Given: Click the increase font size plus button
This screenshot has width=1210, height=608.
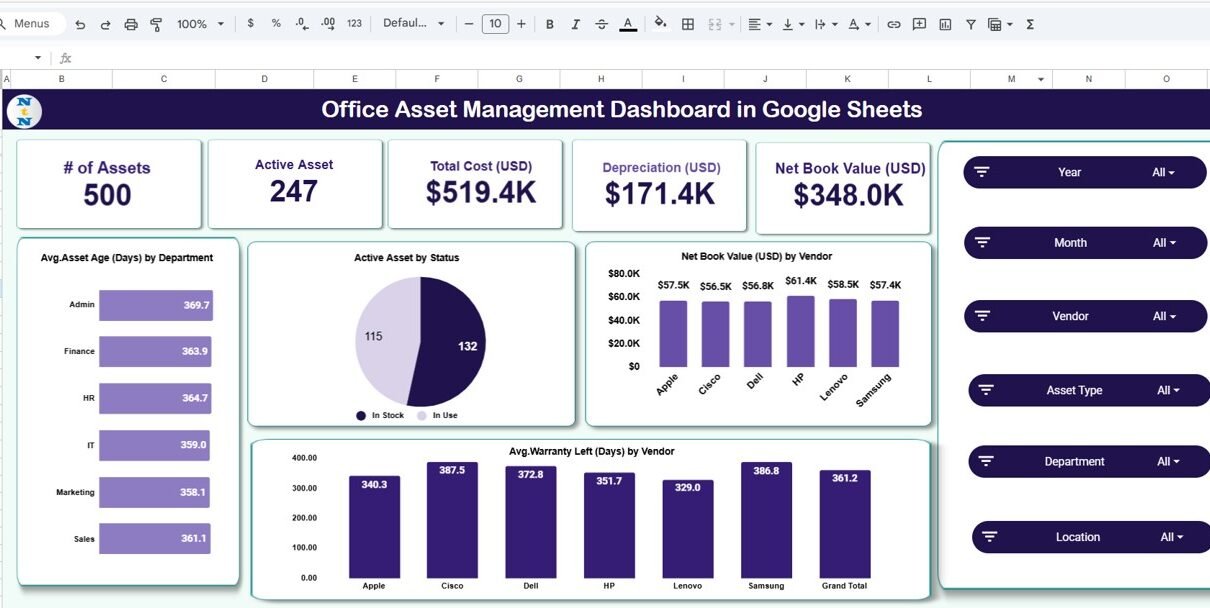Looking at the screenshot, I should pyautogui.click(x=521, y=24).
